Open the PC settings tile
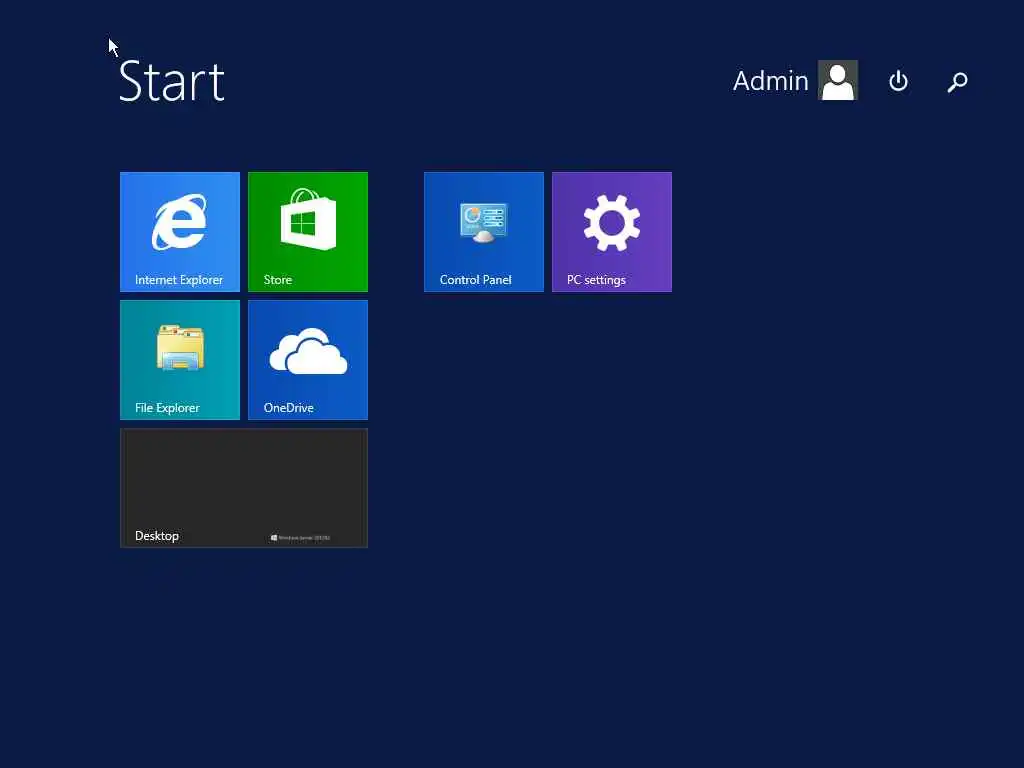This screenshot has height=768, width=1024. click(611, 232)
